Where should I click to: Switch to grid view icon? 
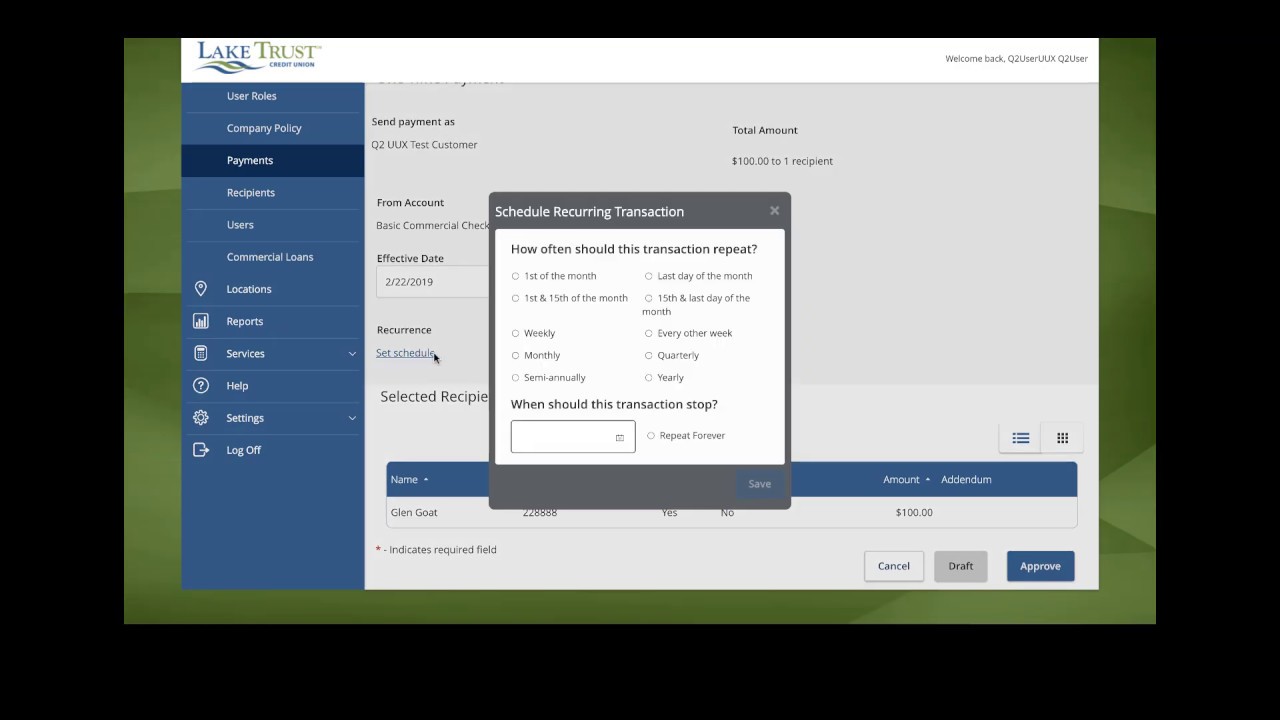[x=1063, y=438]
